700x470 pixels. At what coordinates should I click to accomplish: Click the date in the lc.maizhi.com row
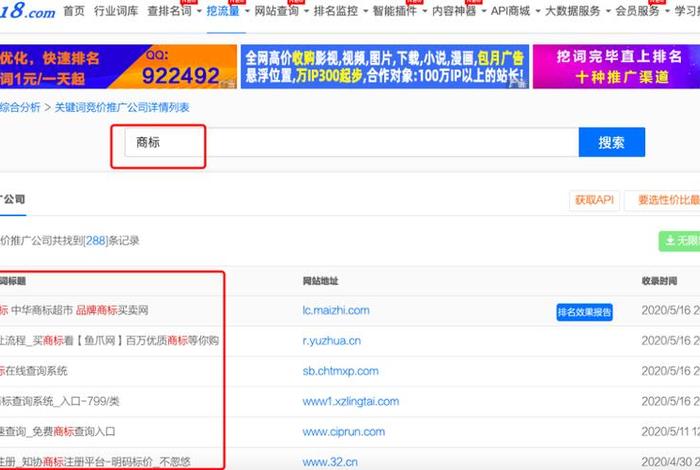671,310
